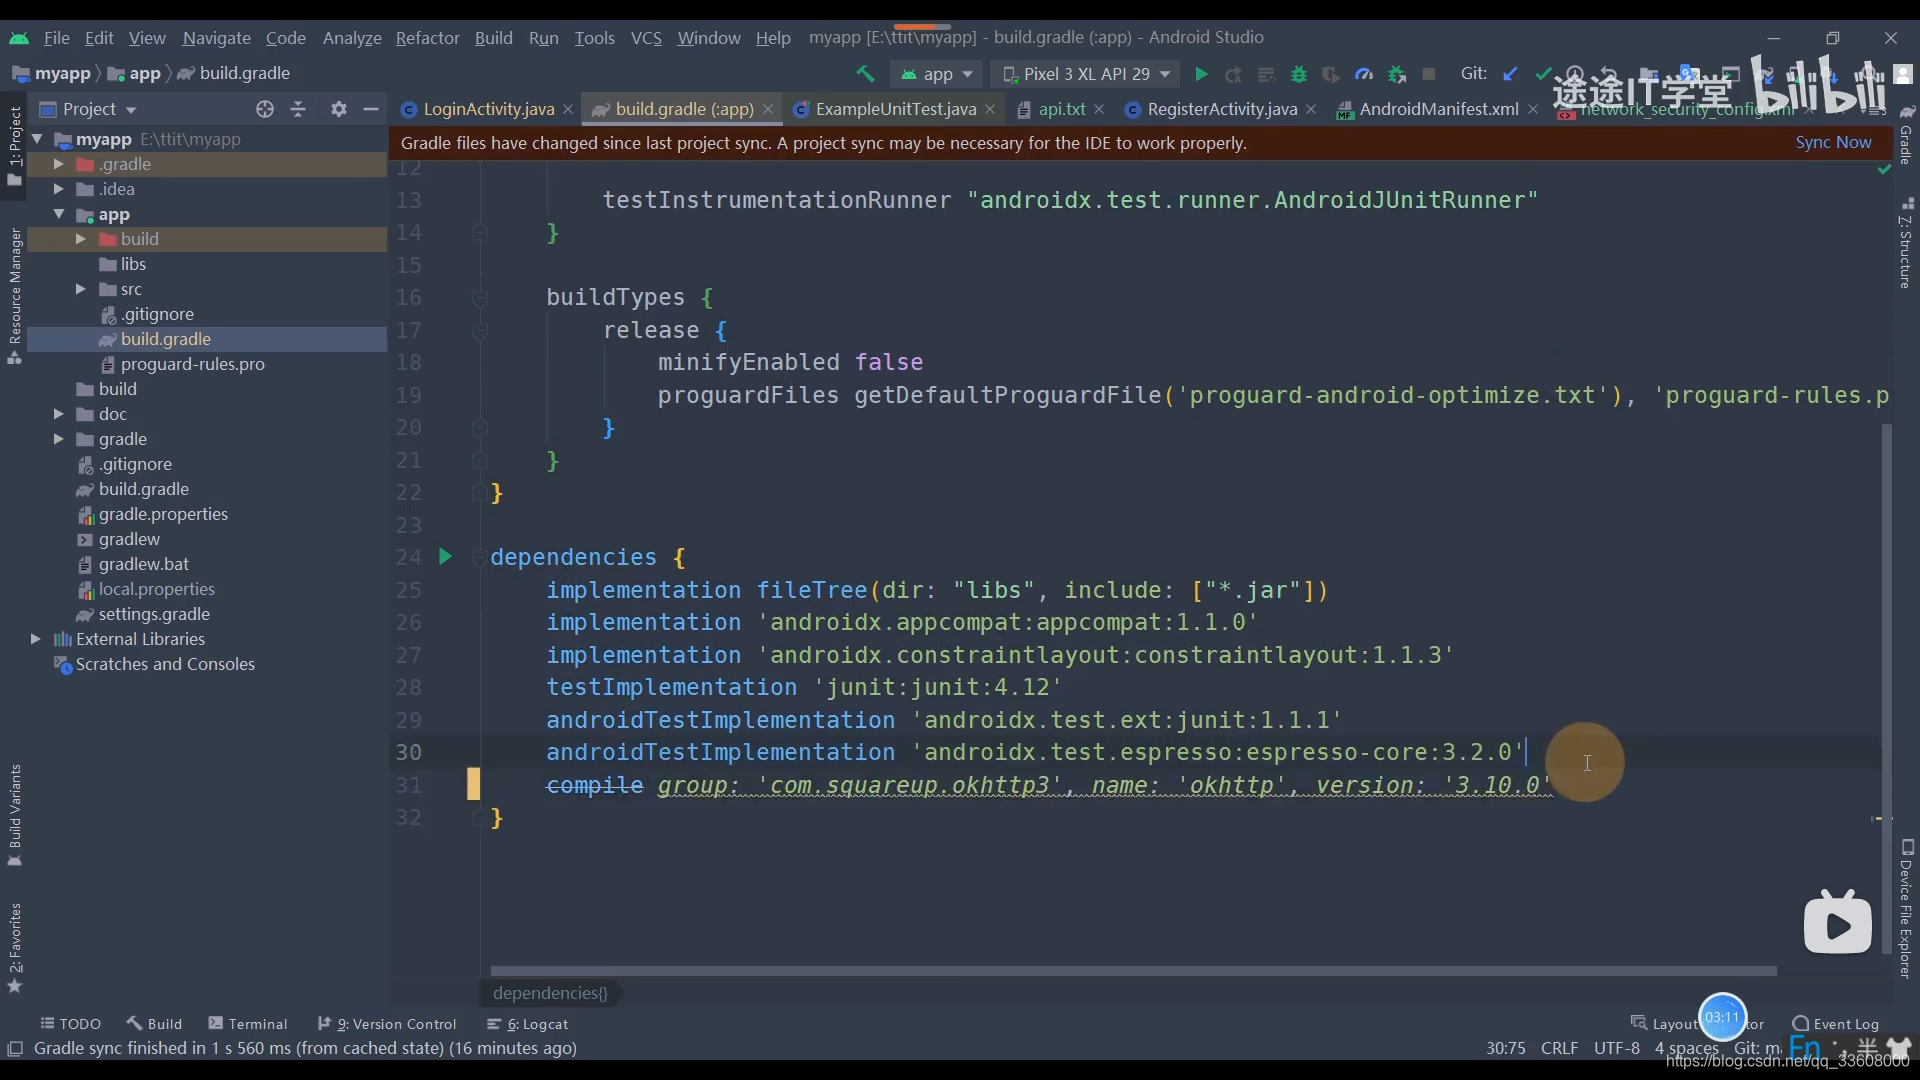The width and height of the screenshot is (1920, 1080).
Task: Click the Debug app bug icon
Action: (x=1299, y=74)
